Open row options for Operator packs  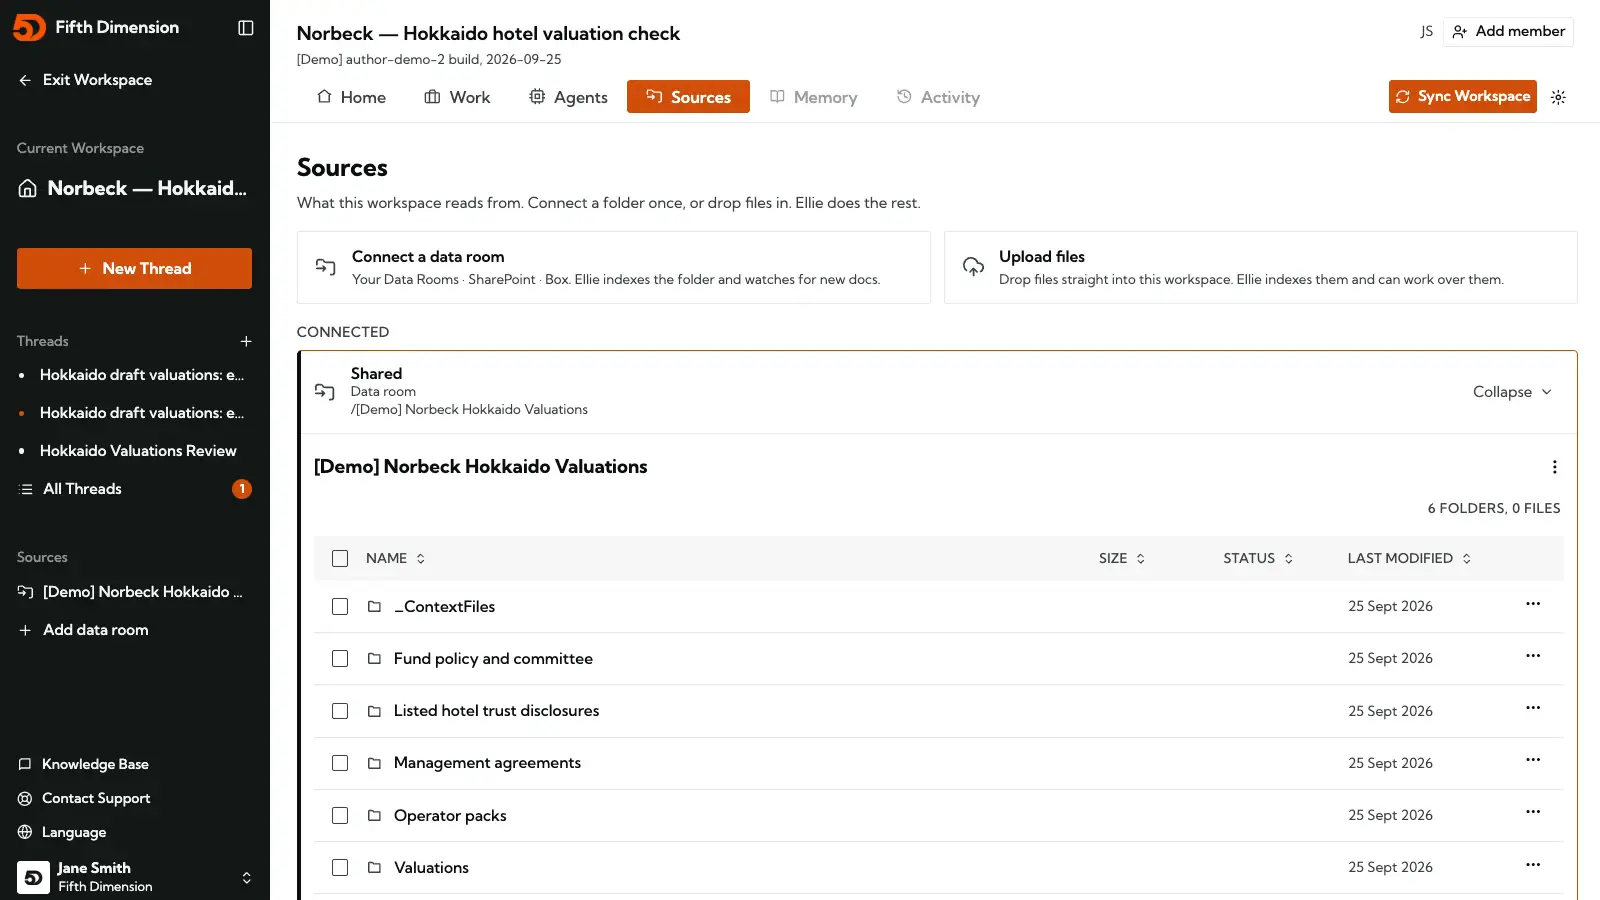click(1533, 812)
